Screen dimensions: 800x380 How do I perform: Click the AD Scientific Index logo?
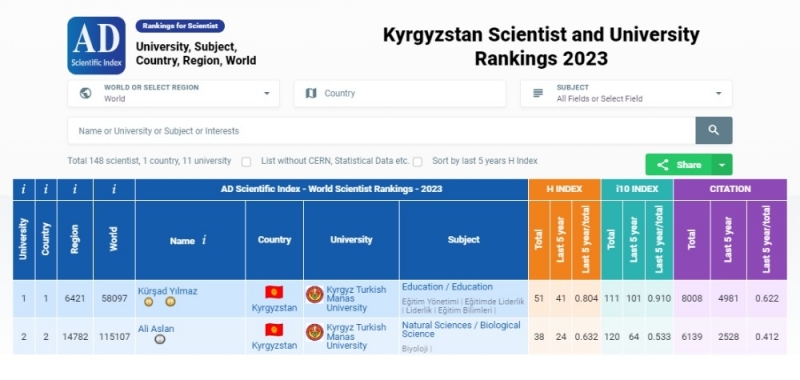pos(96,45)
